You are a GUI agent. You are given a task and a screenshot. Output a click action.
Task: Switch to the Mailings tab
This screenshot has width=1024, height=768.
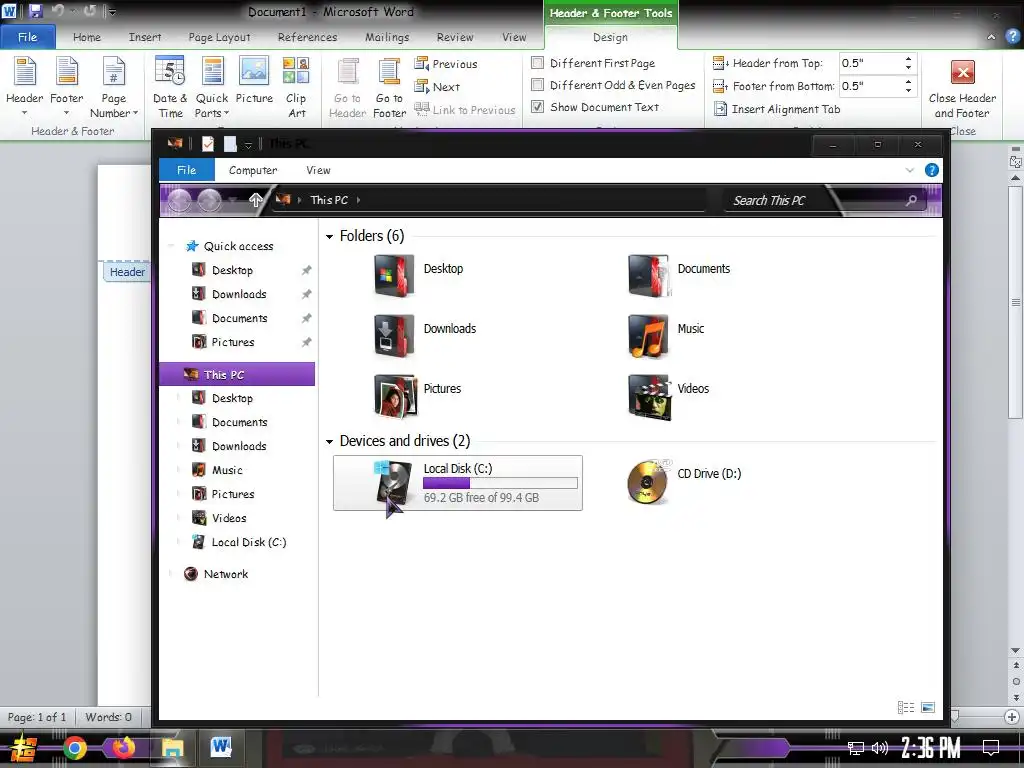pyautogui.click(x=387, y=37)
